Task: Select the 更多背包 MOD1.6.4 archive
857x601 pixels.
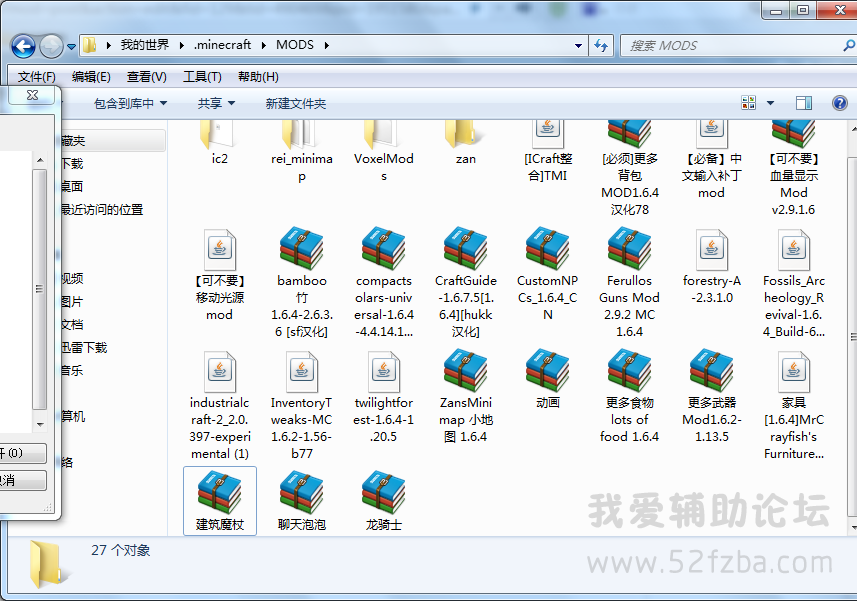Action: point(630,169)
